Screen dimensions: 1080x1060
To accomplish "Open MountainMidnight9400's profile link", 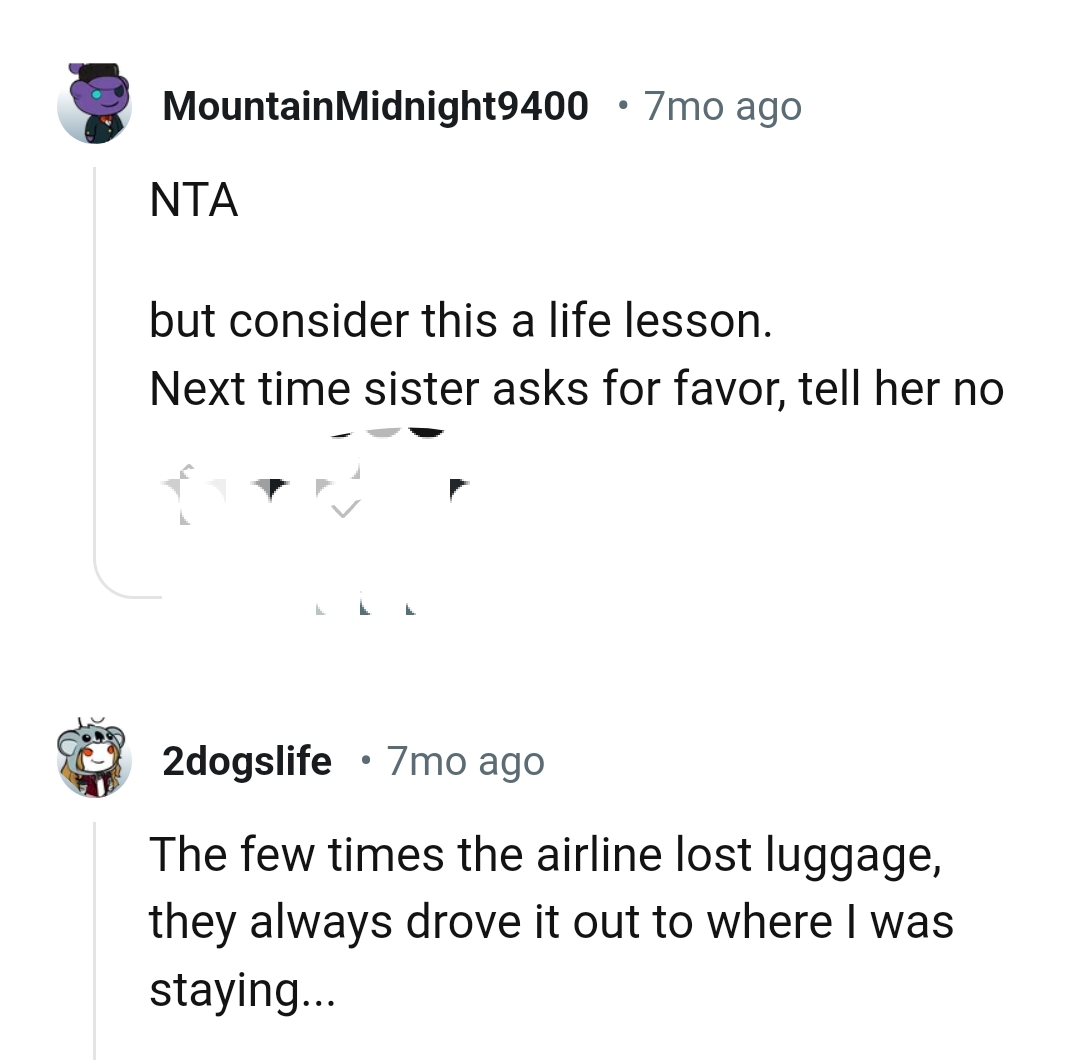I will pos(376,106).
